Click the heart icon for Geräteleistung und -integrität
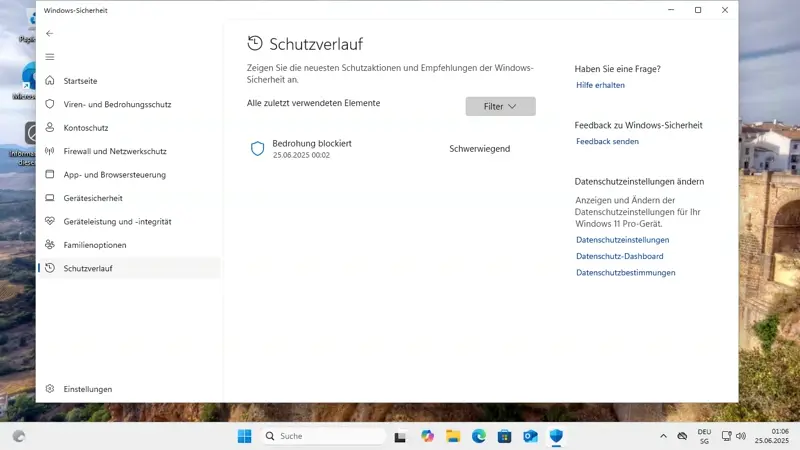The width and height of the screenshot is (800, 450). 49,221
